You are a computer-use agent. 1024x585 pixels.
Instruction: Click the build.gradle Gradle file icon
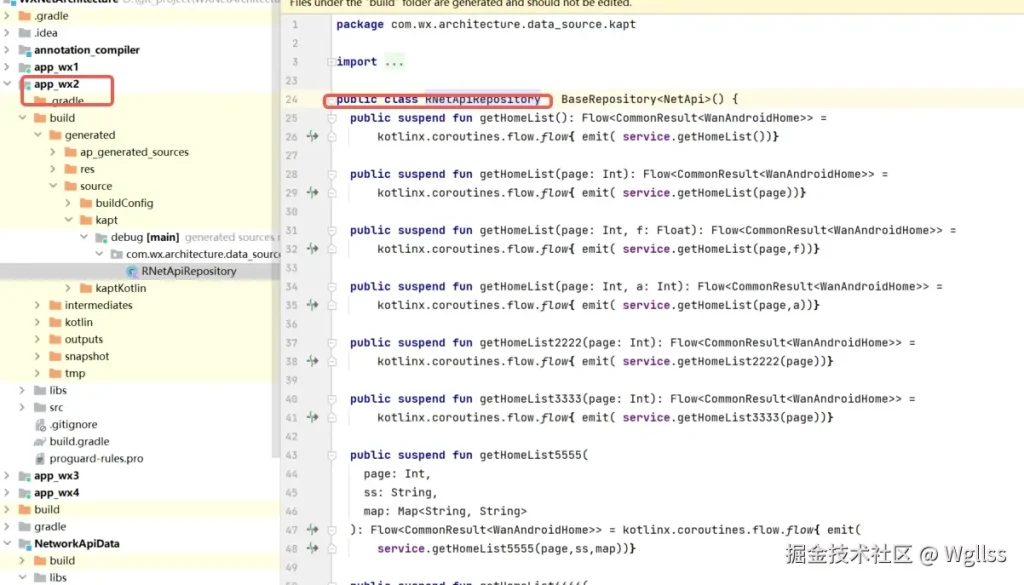[38, 441]
